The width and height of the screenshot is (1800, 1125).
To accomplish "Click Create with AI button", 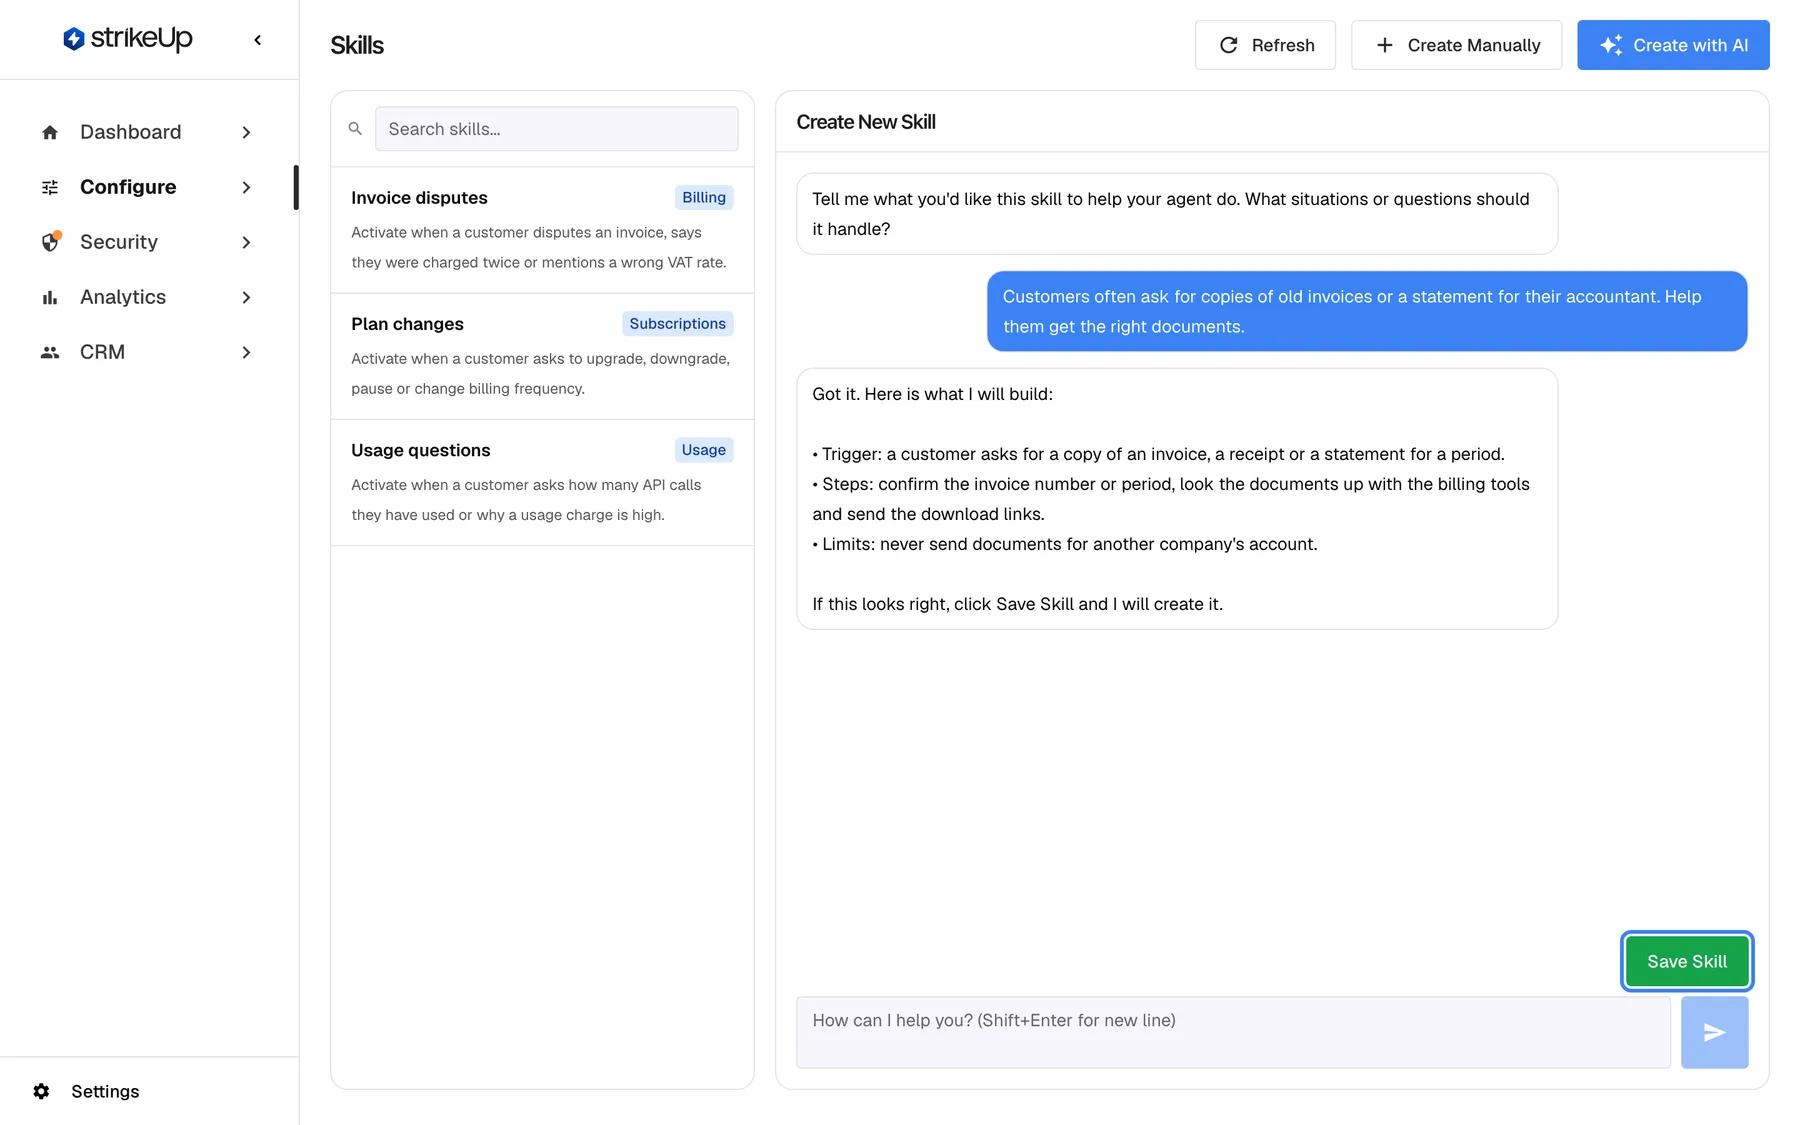I will pyautogui.click(x=1673, y=45).
